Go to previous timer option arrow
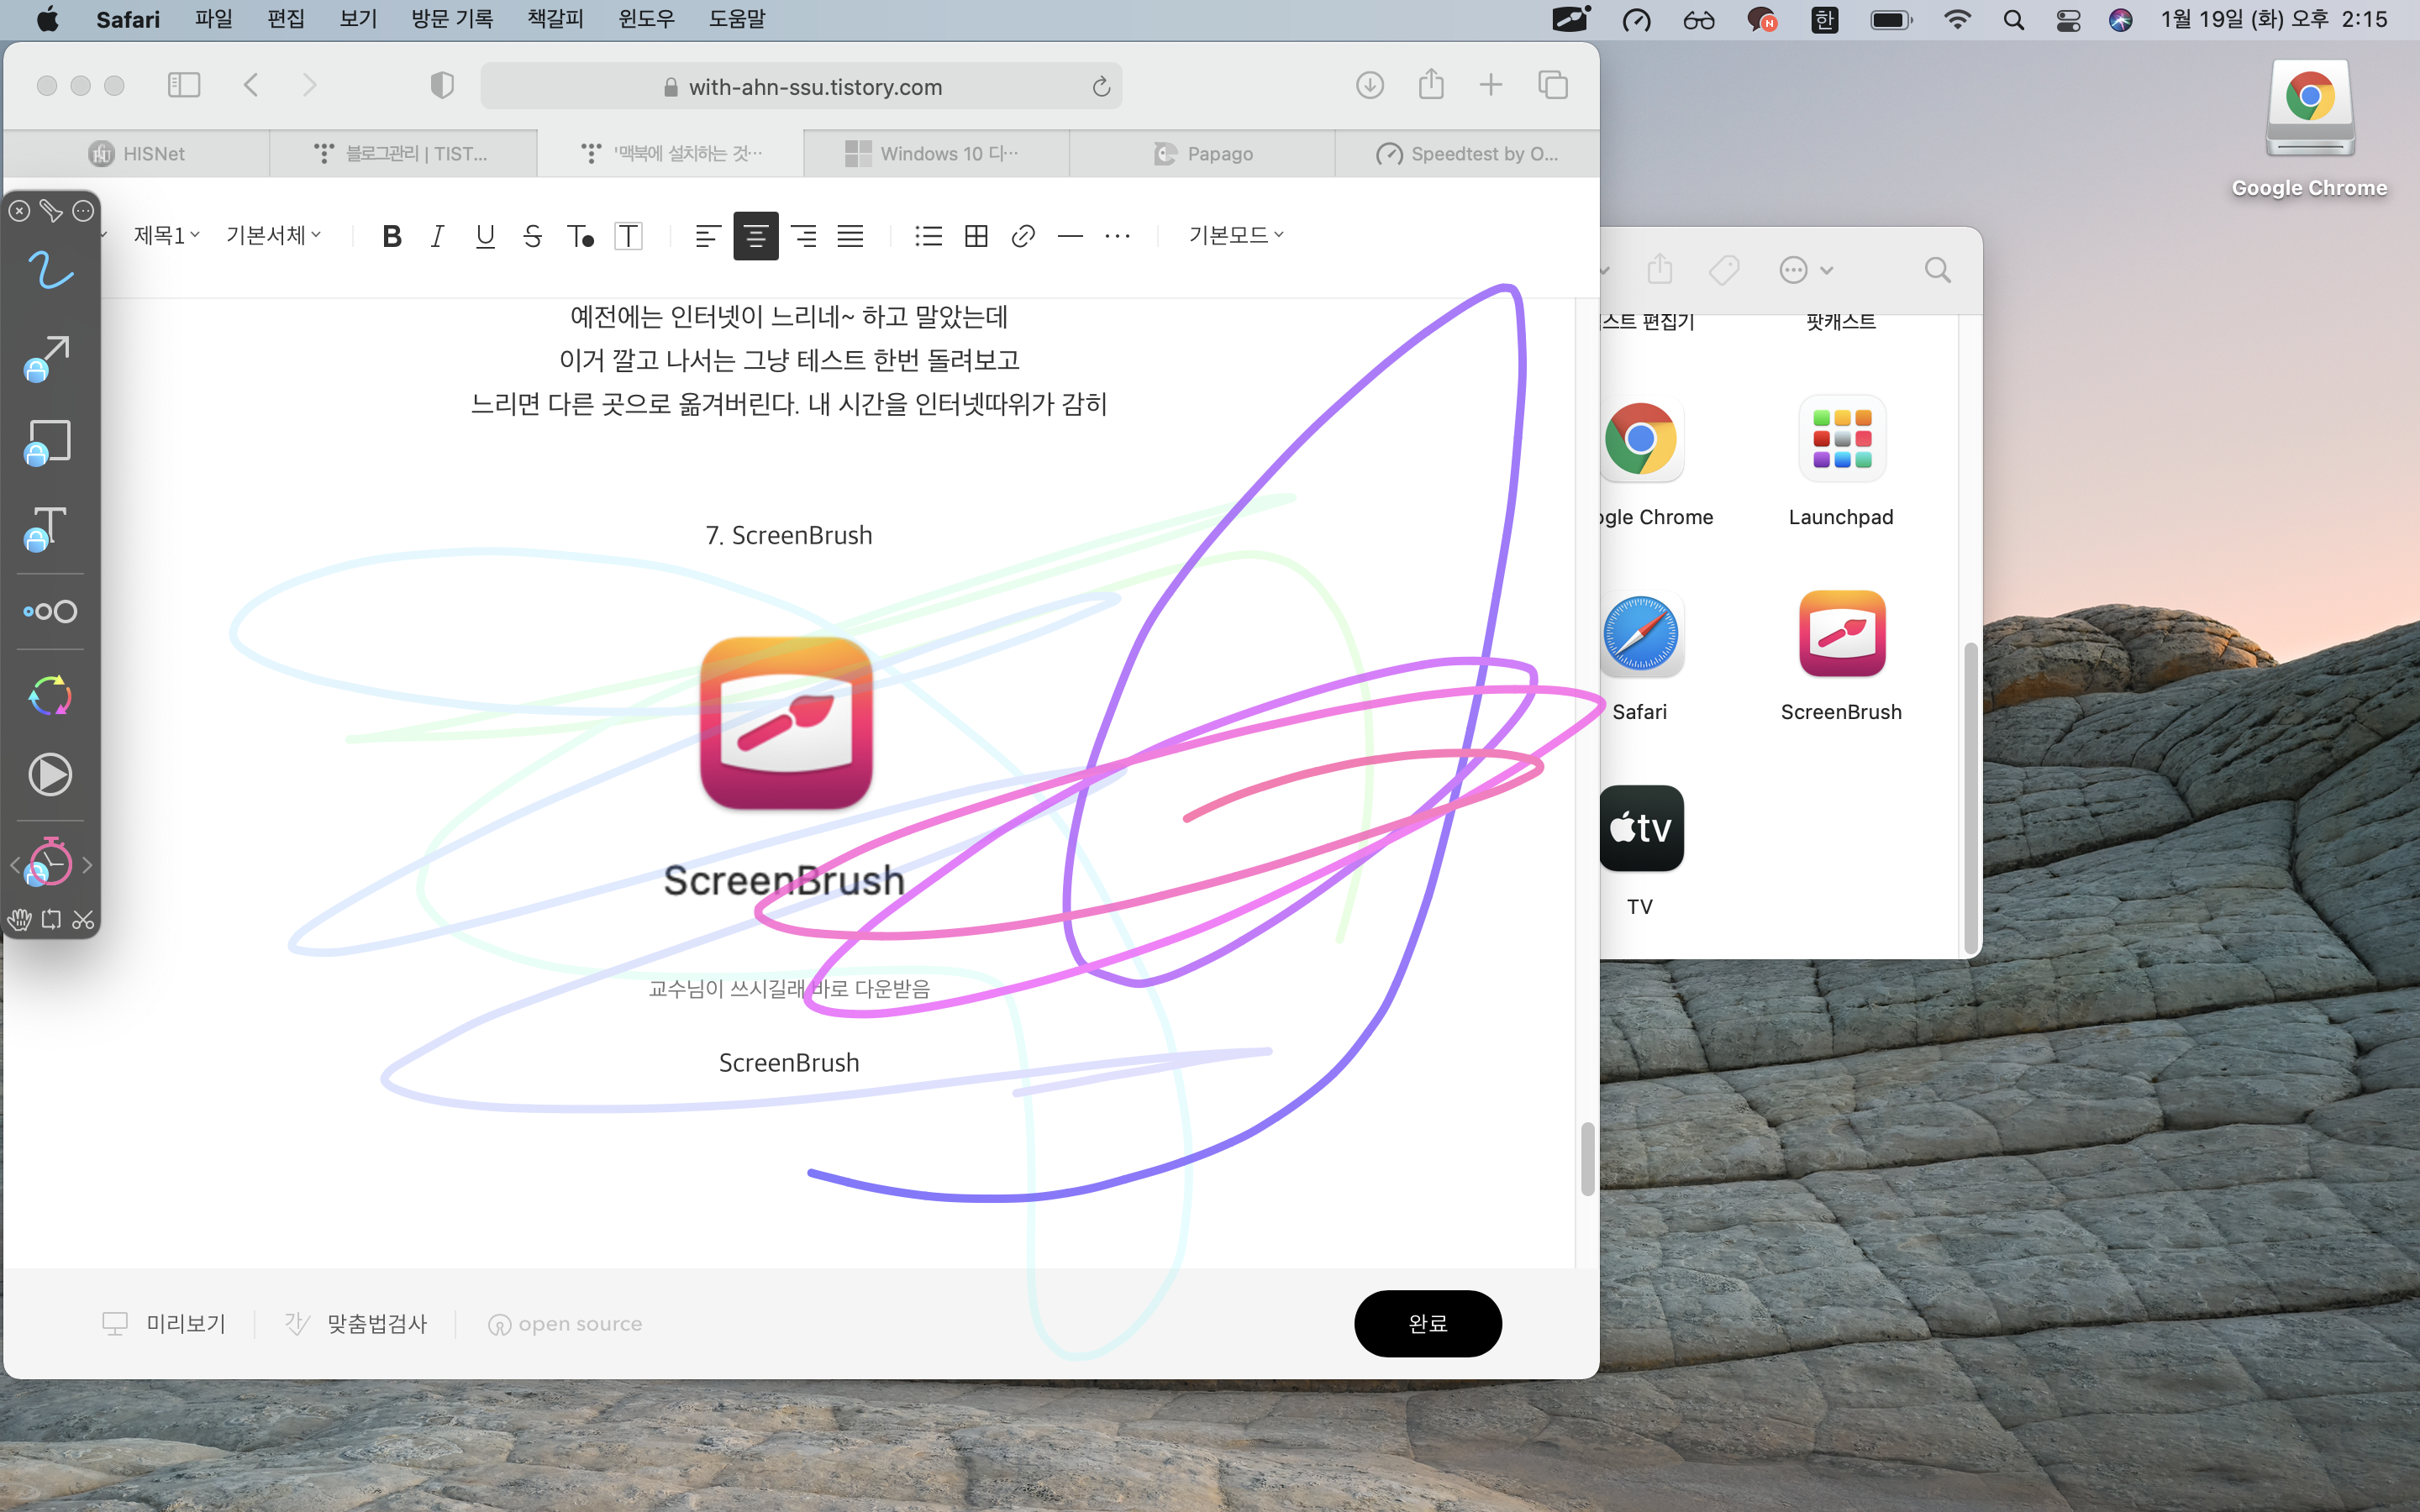The width and height of the screenshot is (2420, 1512). 15,865
